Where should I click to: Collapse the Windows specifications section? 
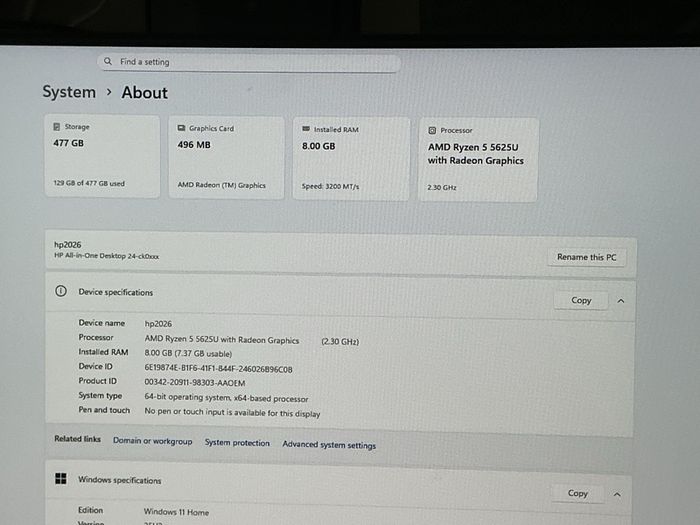coord(617,495)
